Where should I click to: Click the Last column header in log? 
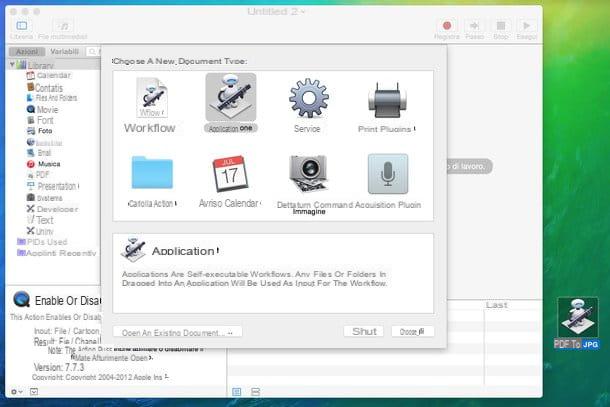click(497, 305)
